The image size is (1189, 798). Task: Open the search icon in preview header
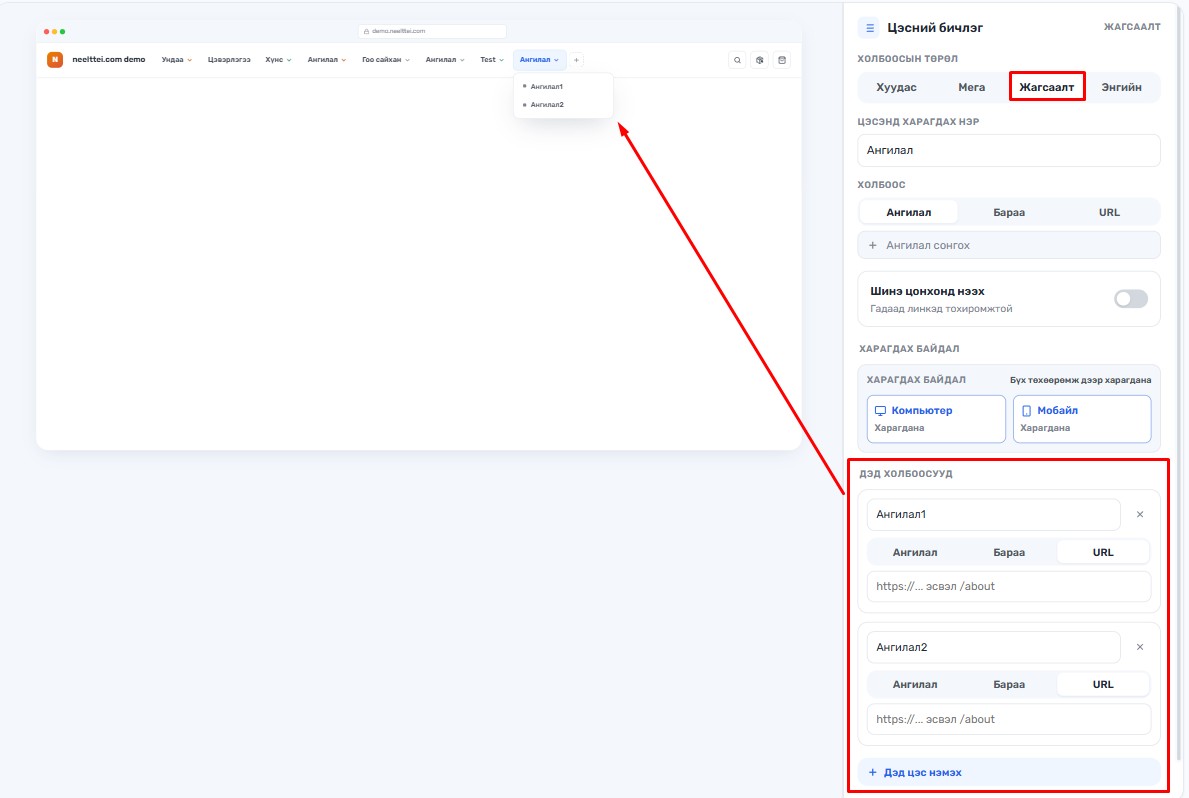pyautogui.click(x=737, y=60)
